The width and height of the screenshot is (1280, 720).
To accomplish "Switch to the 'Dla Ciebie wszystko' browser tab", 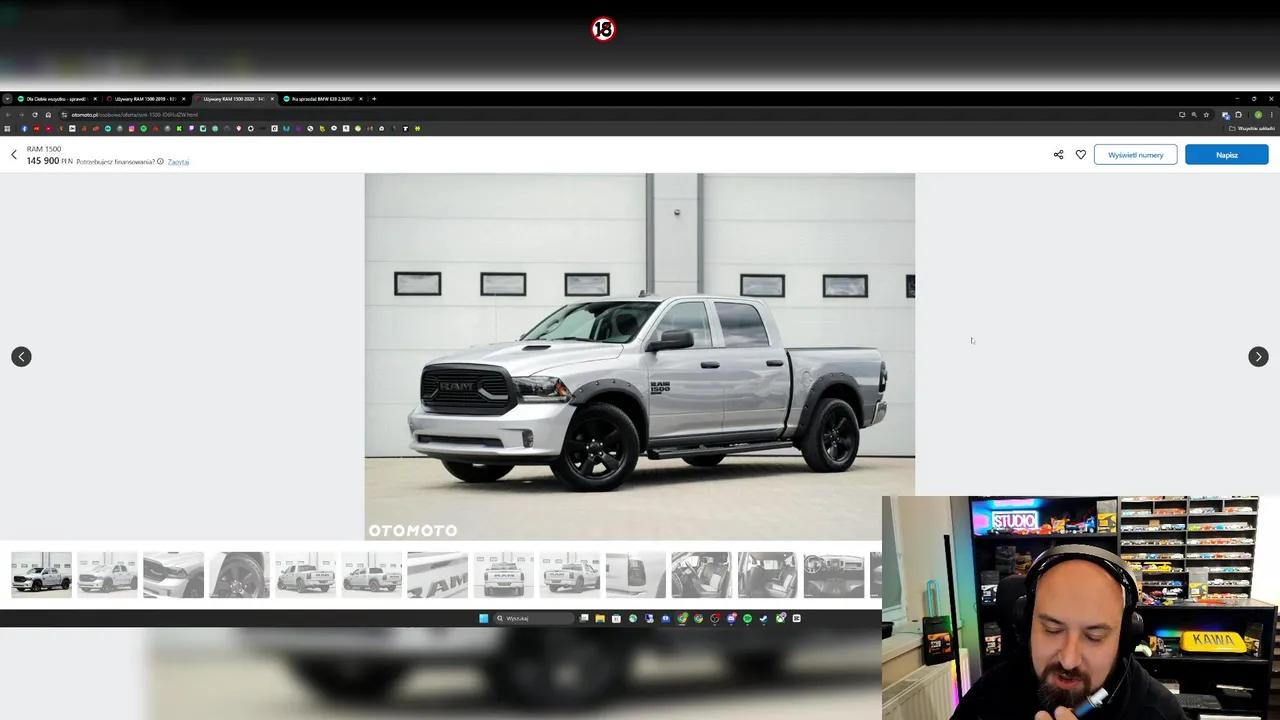I will point(56,99).
